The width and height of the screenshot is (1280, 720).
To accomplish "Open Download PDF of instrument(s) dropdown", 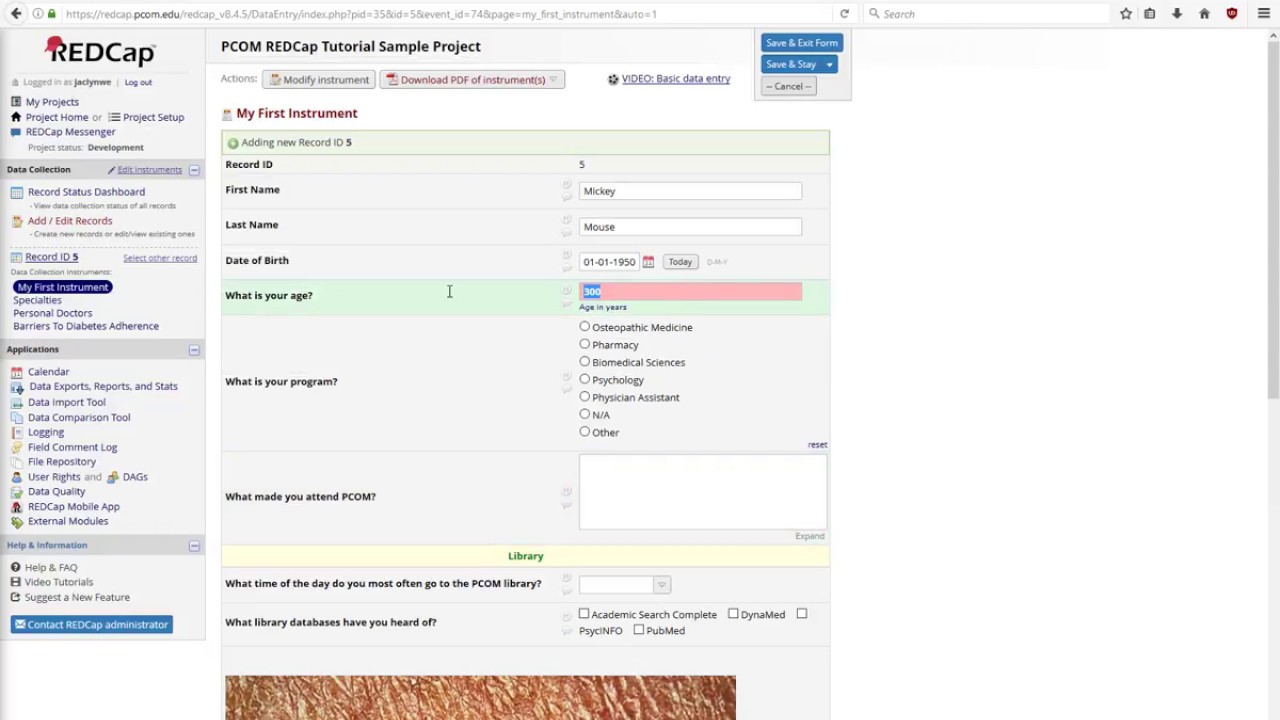I will pos(472,80).
